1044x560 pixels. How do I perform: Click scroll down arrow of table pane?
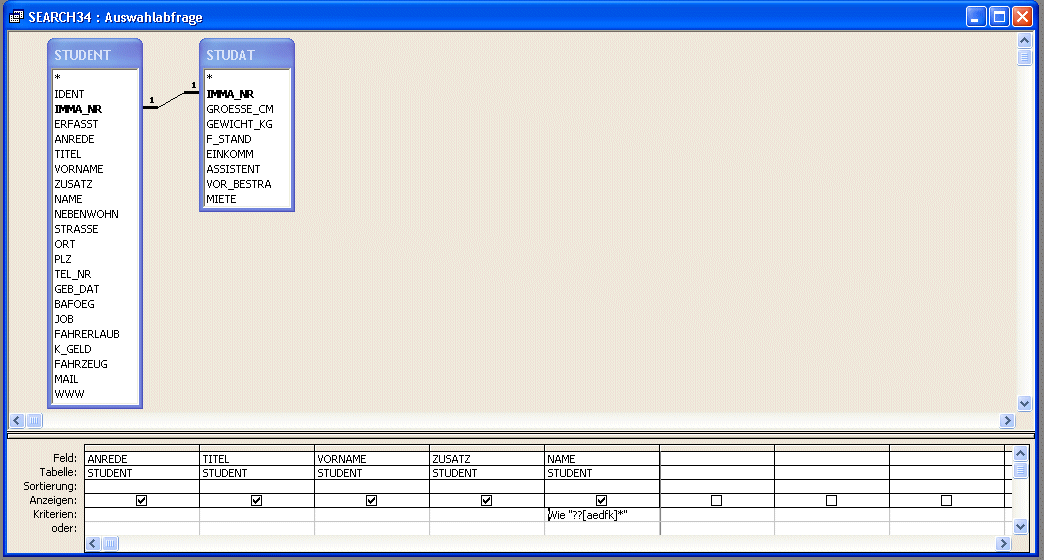coord(1025,403)
